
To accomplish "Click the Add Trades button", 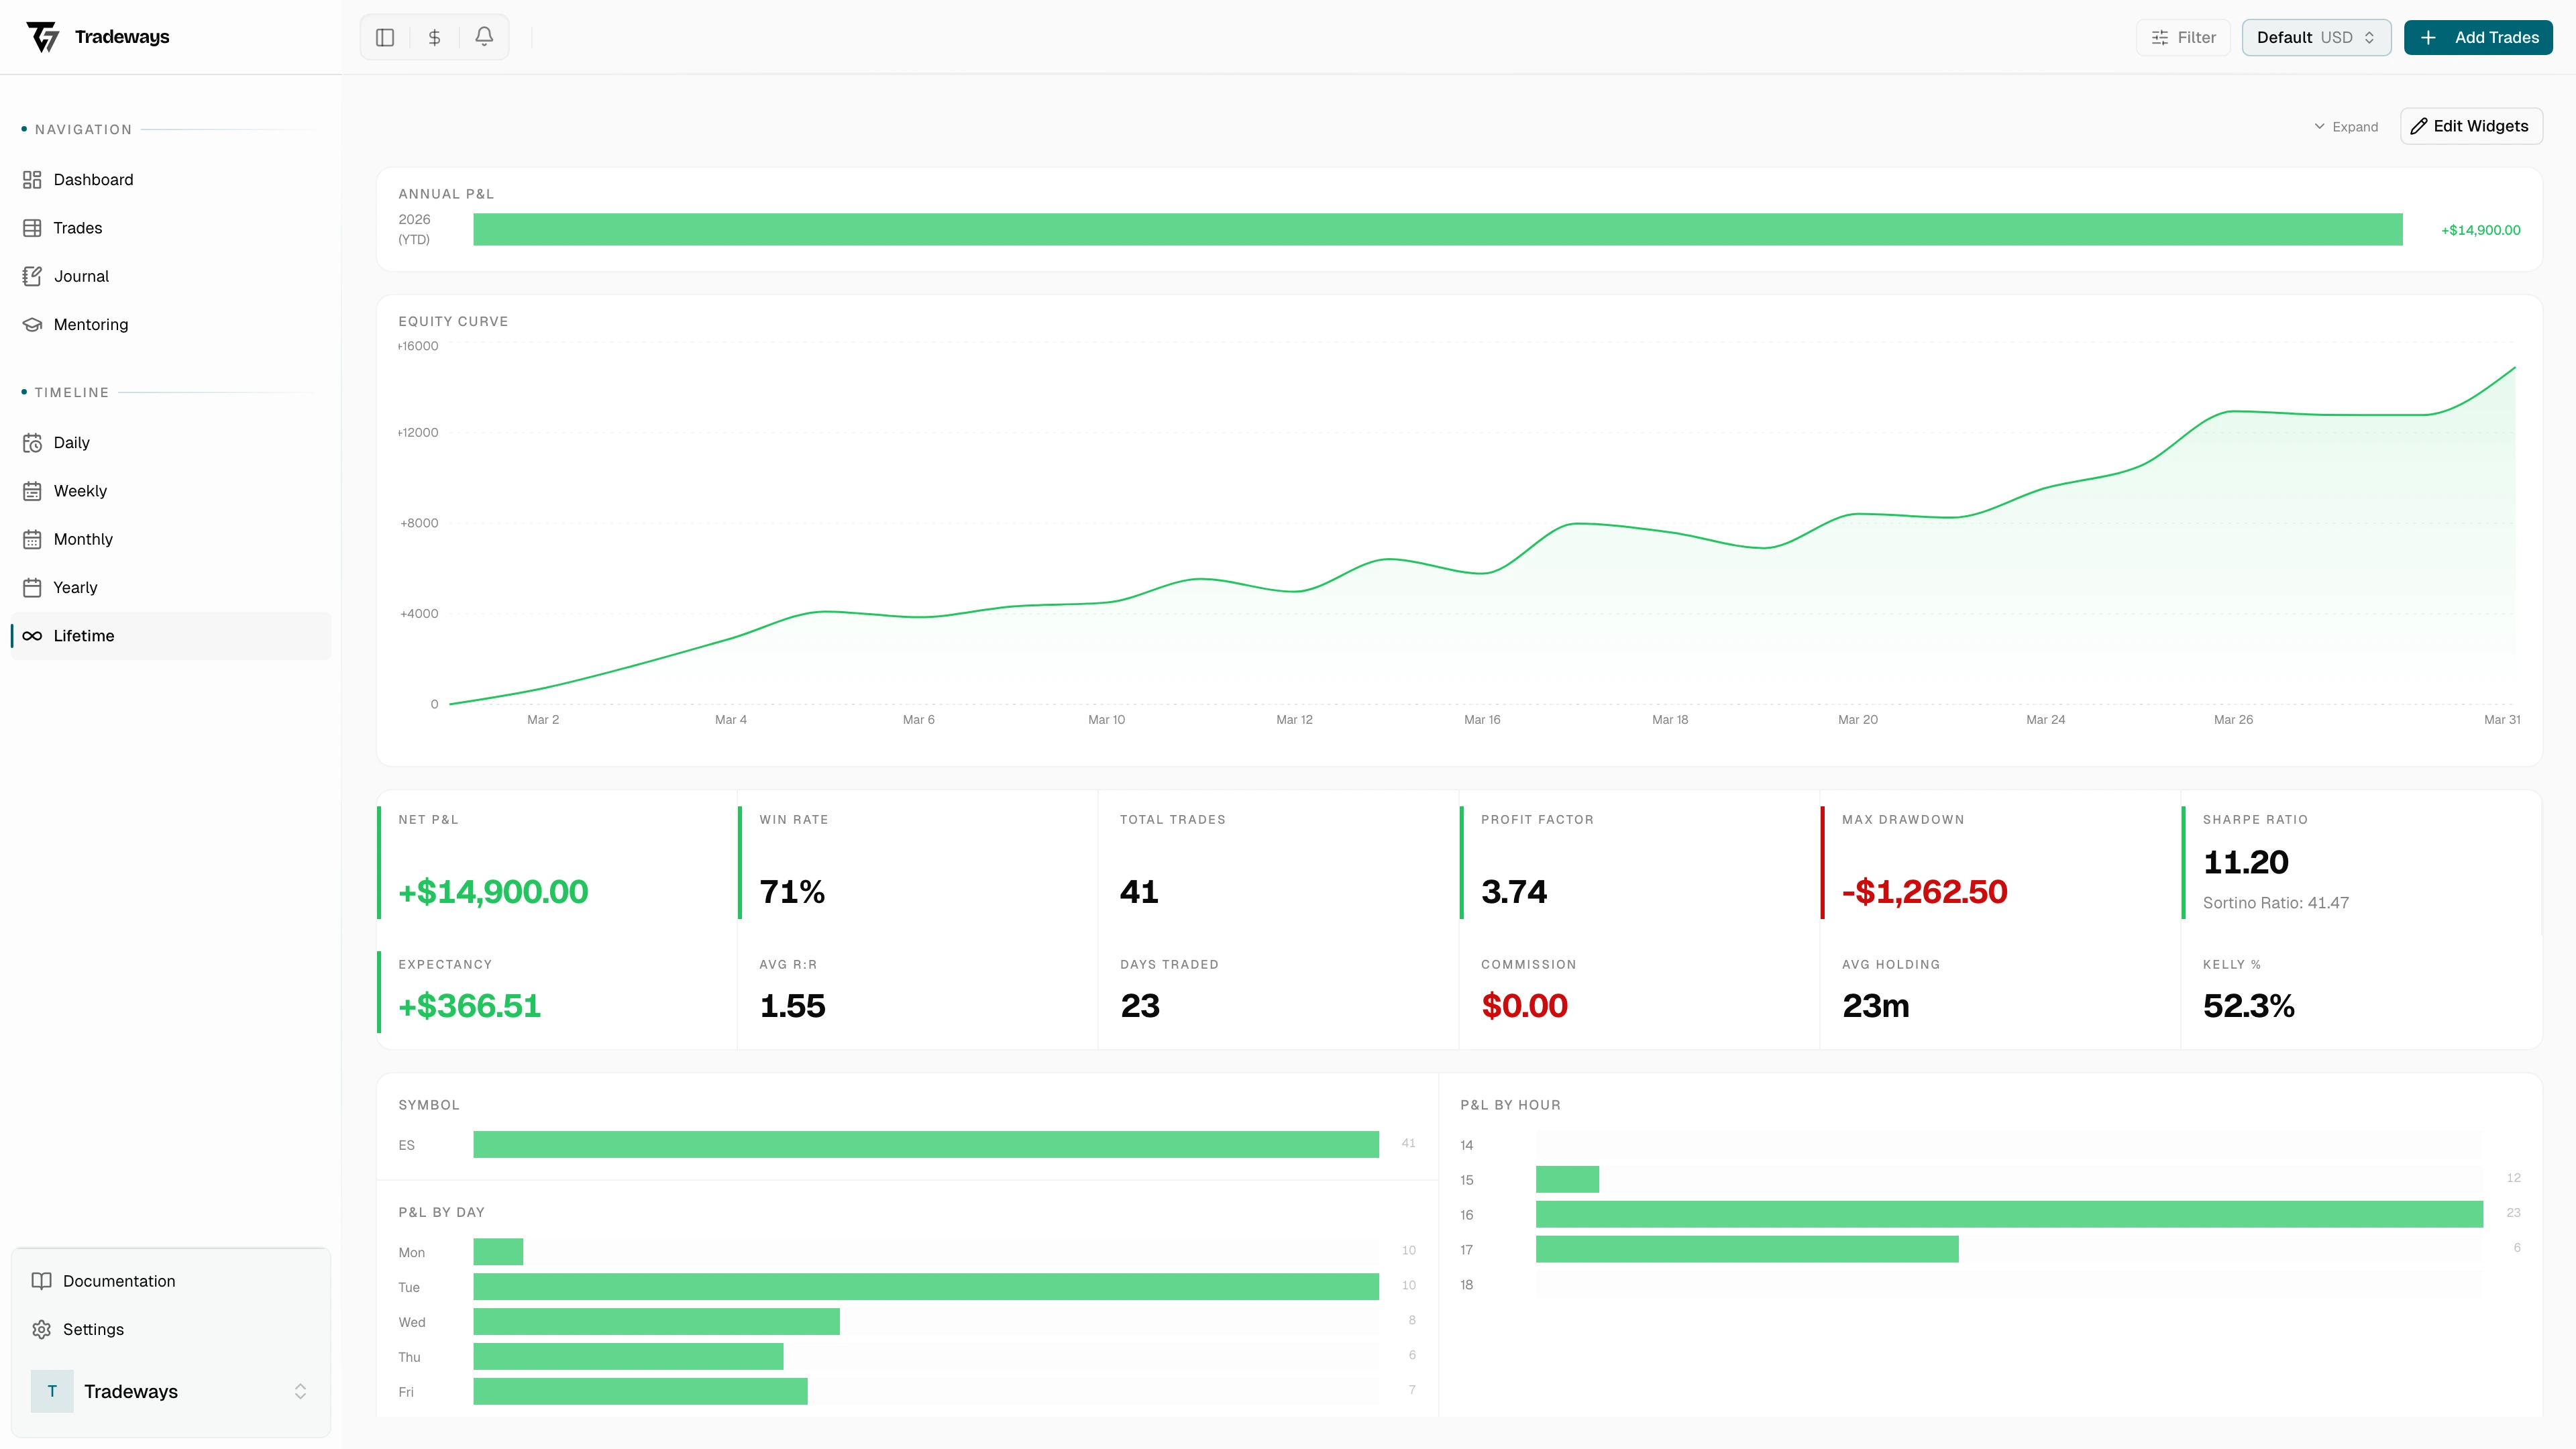I will (x=2478, y=37).
